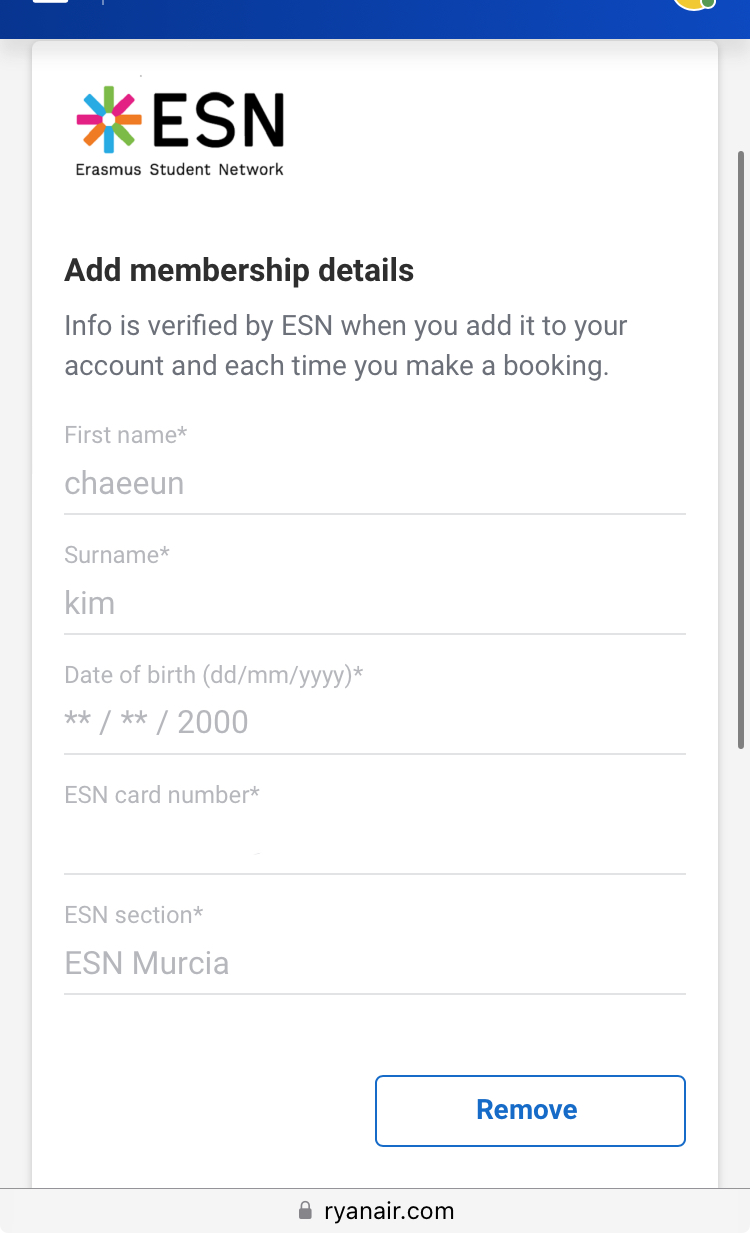Select the ryanair.com address text

(389, 1211)
